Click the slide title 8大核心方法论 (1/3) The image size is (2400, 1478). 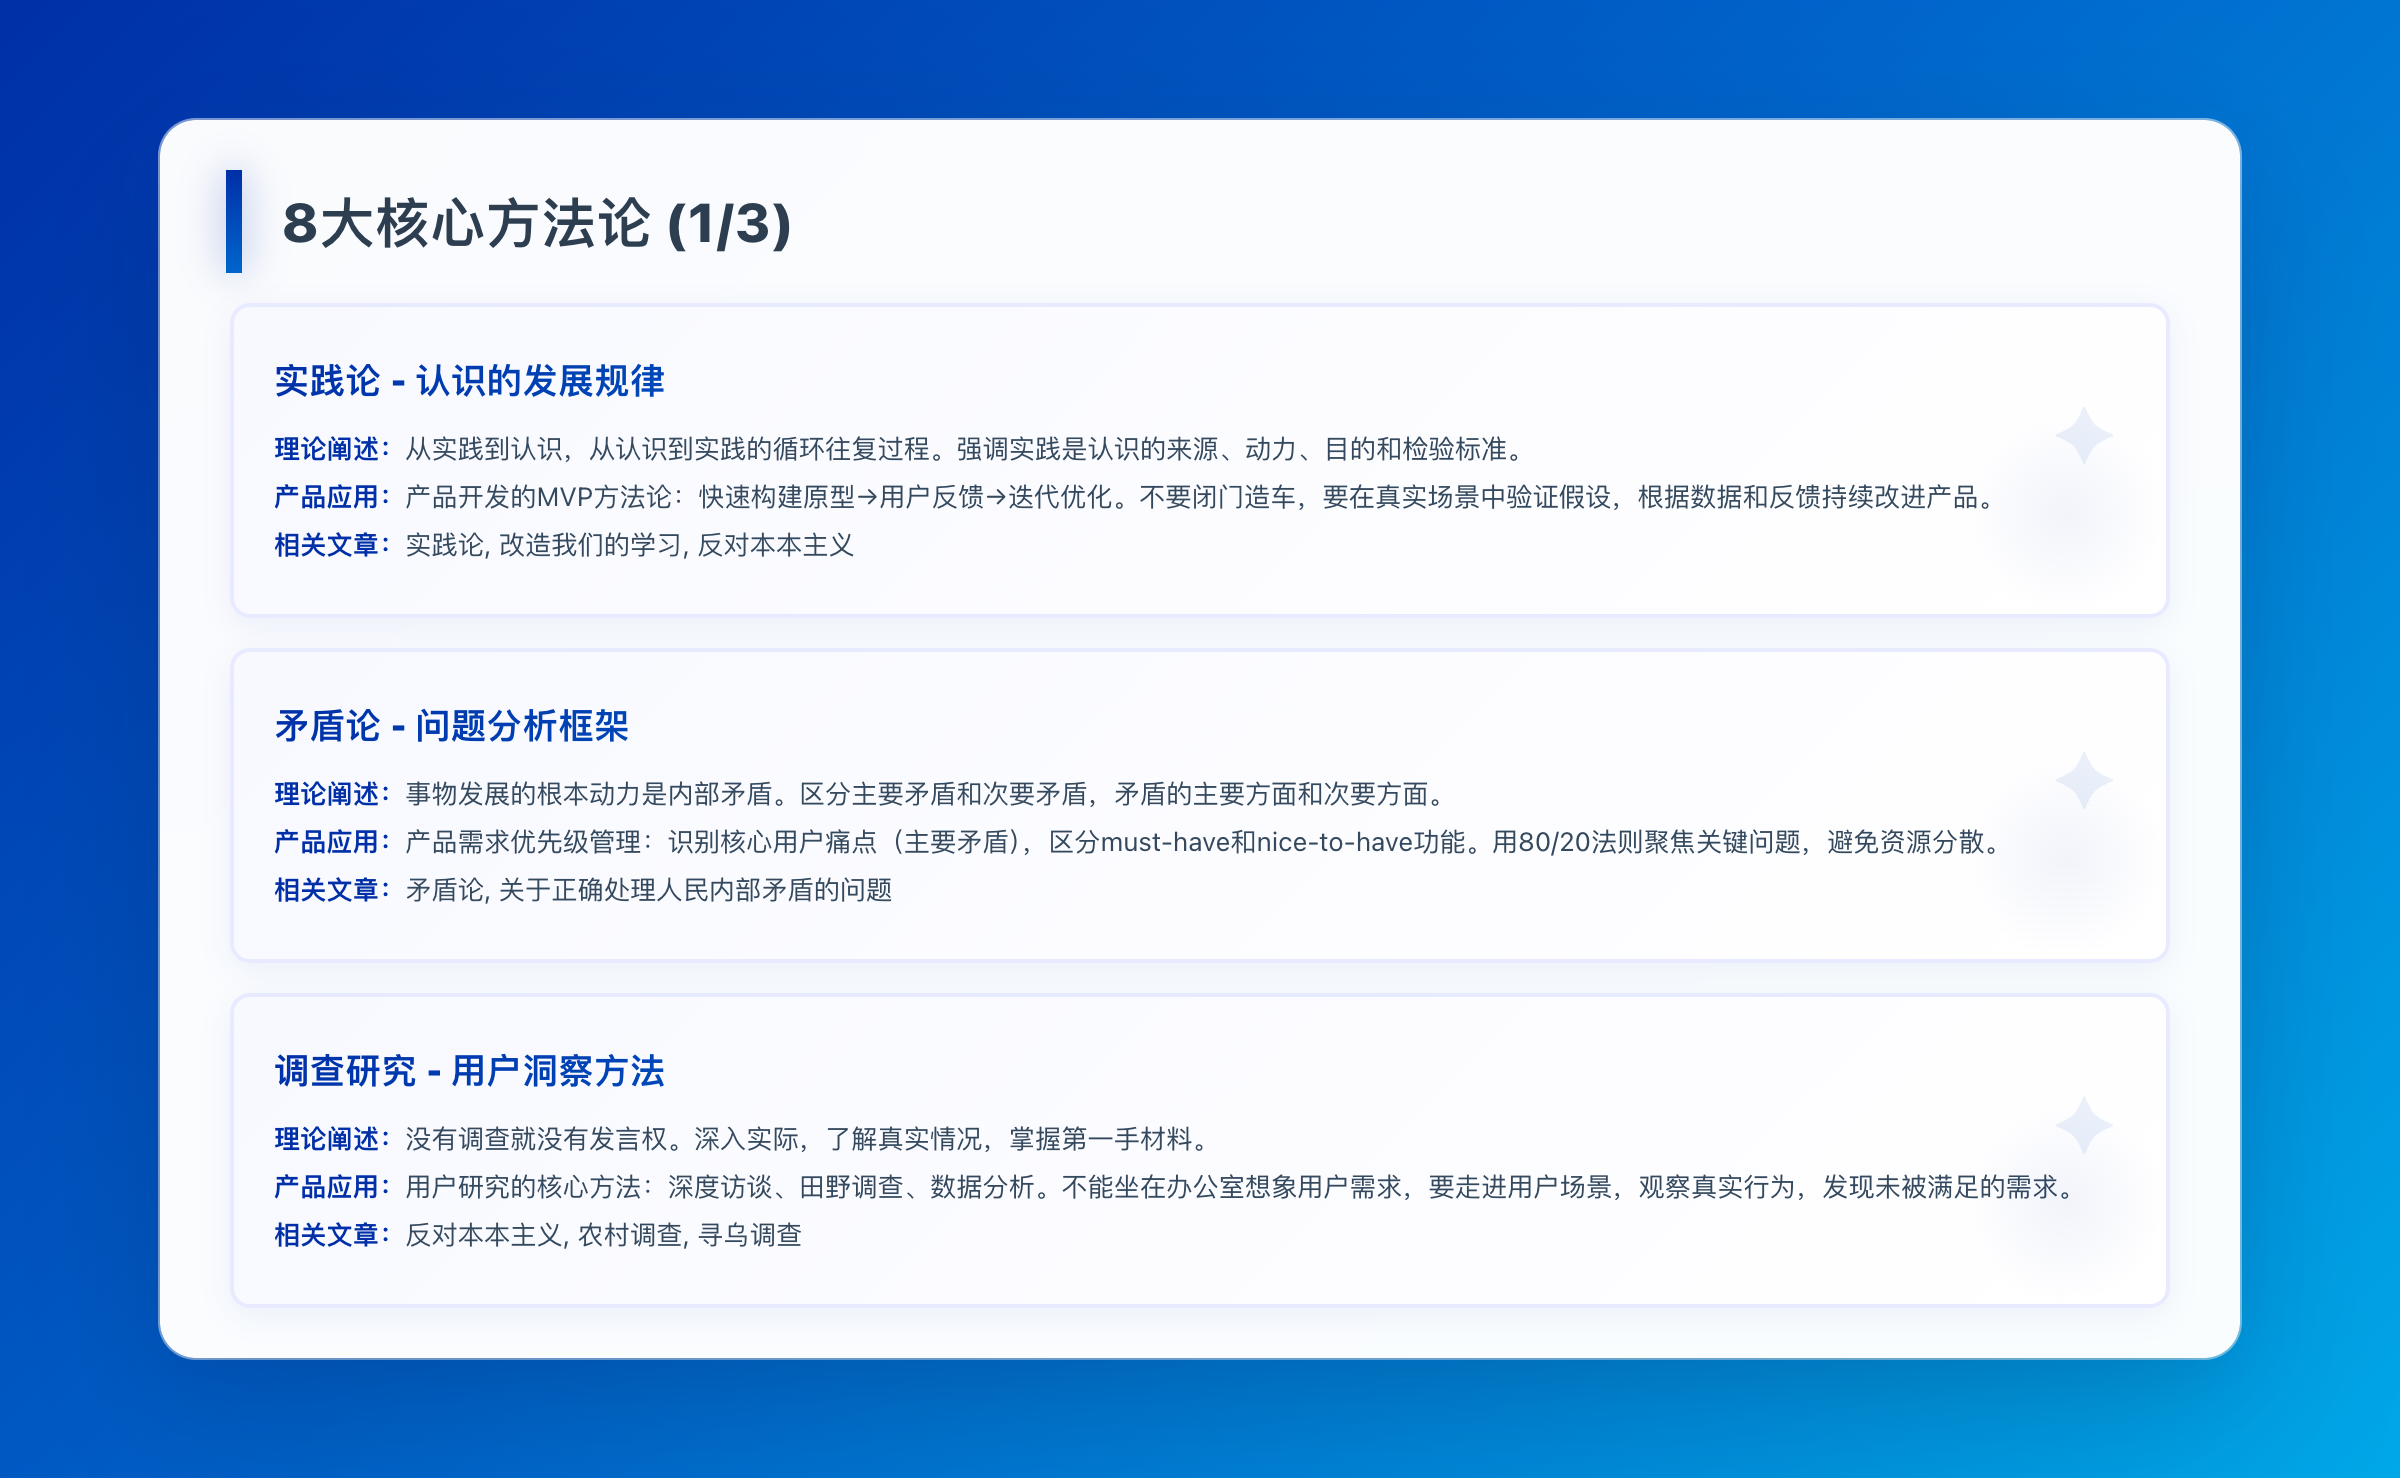pos(537,223)
